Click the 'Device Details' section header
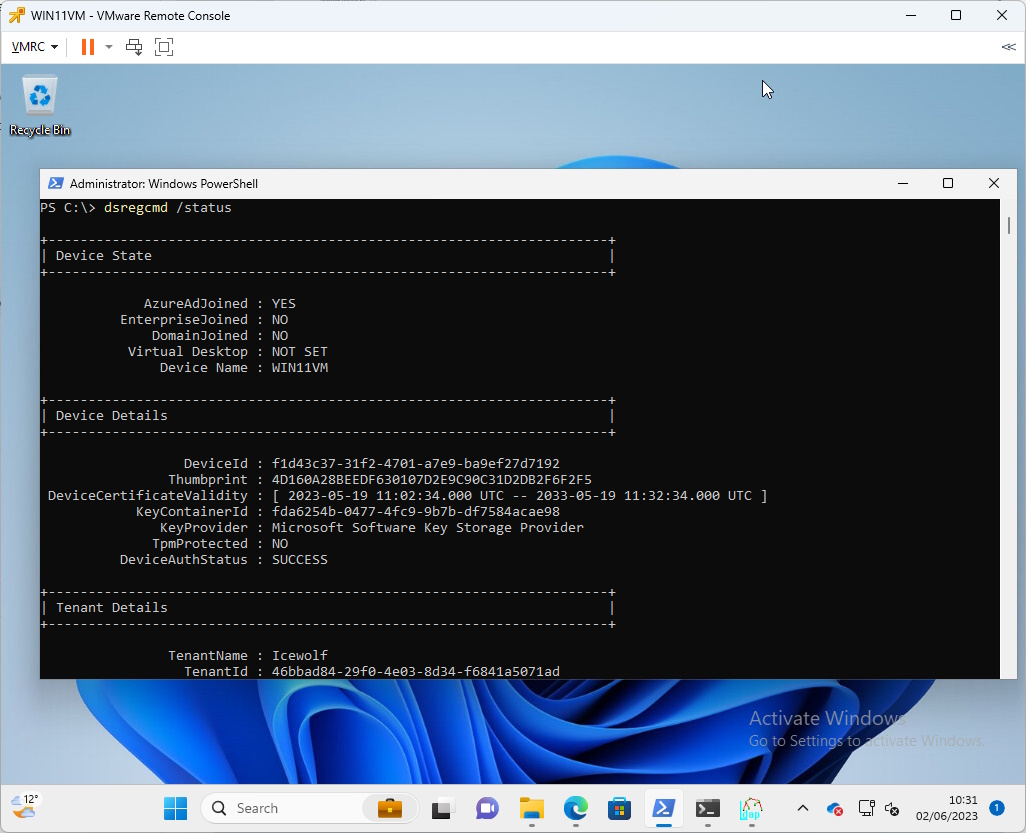This screenshot has width=1026, height=833. pyautogui.click(x=111, y=416)
